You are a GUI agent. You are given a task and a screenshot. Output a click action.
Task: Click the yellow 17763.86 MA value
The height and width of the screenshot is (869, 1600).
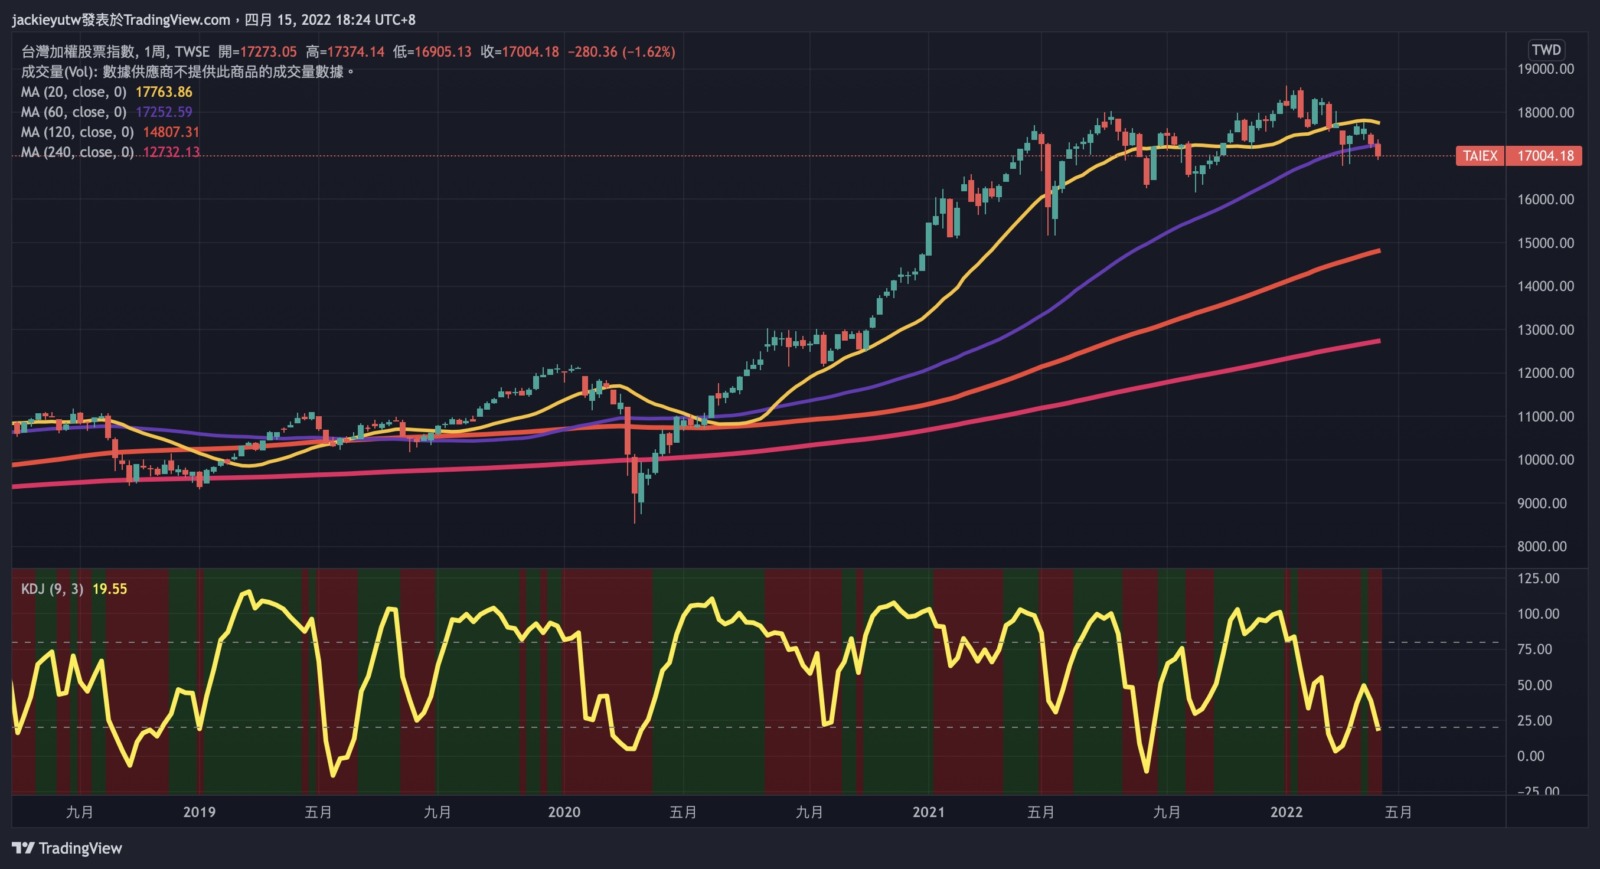point(164,92)
